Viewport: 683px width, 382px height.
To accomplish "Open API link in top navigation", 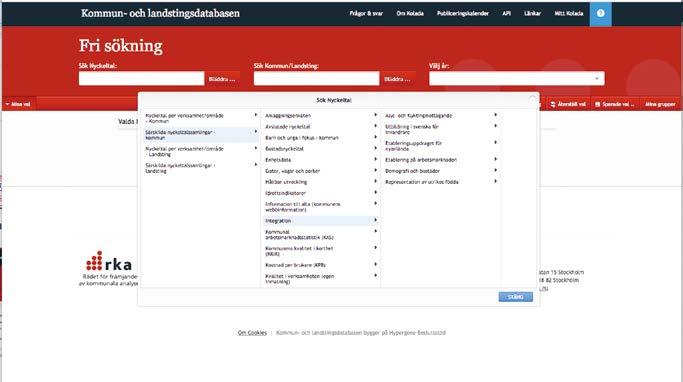I will [x=506, y=14].
